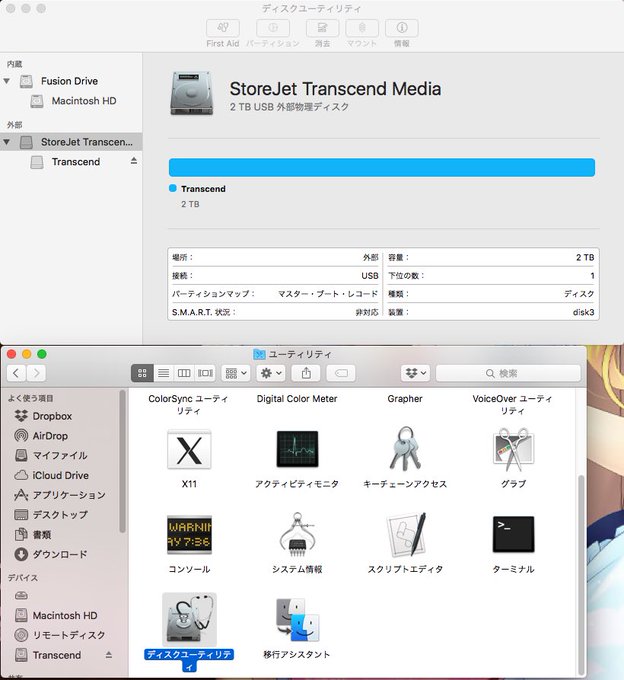
Task: Eject Transcend from Finder sidebar
Action: [x=108, y=655]
